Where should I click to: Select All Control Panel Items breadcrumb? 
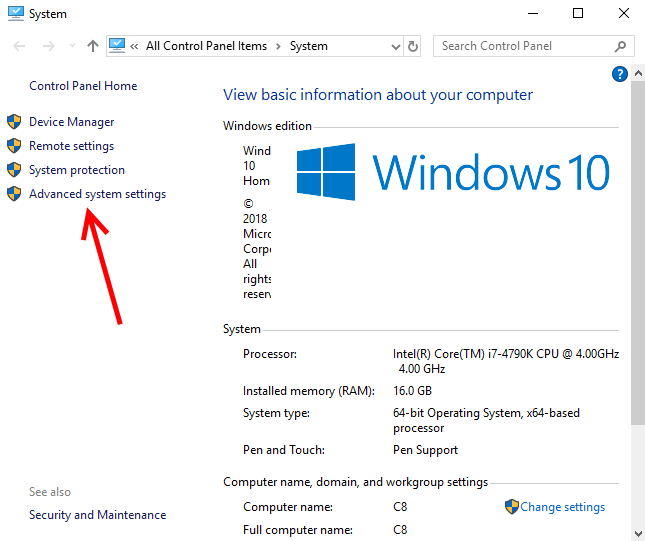(208, 46)
